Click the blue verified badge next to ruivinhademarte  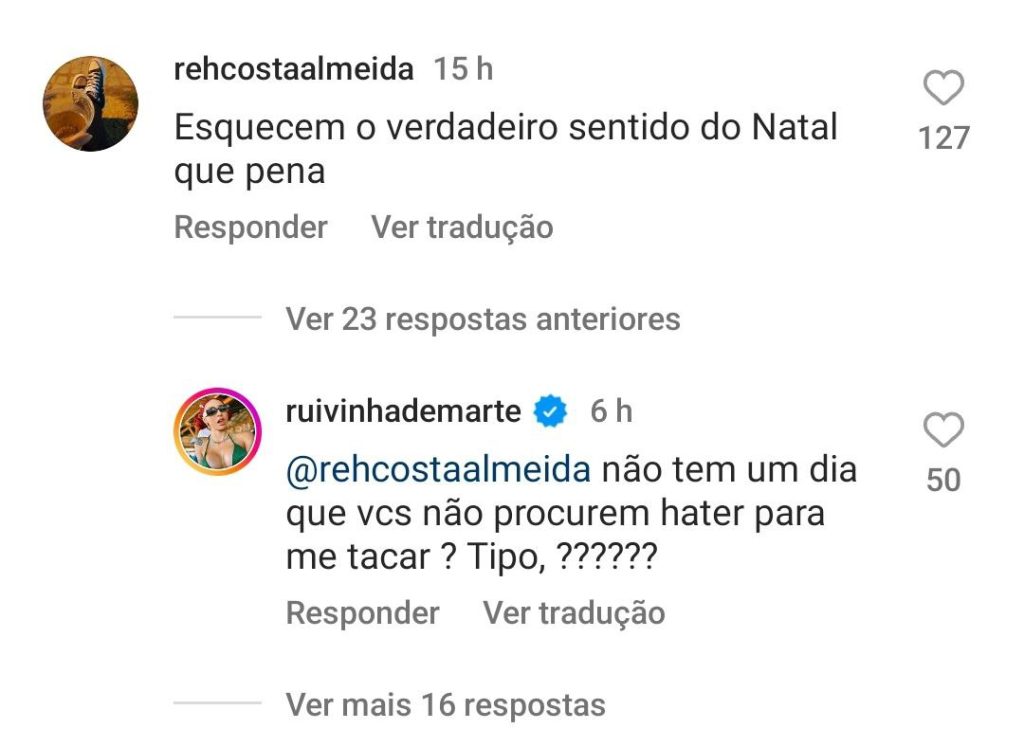(551, 411)
